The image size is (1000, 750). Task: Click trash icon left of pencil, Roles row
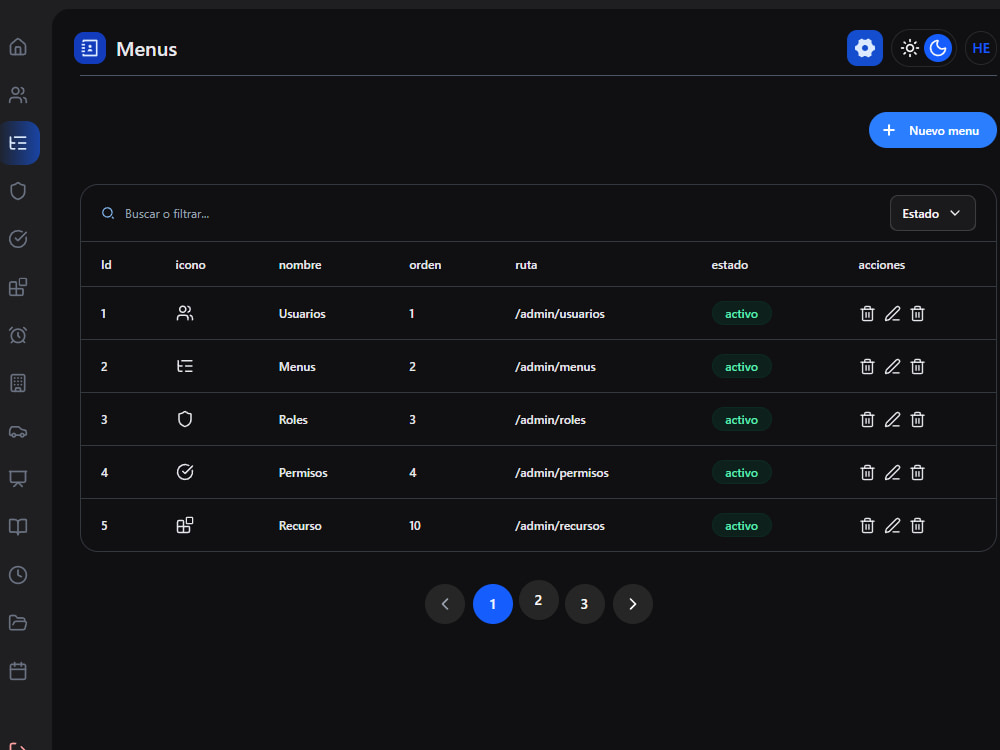click(867, 420)
